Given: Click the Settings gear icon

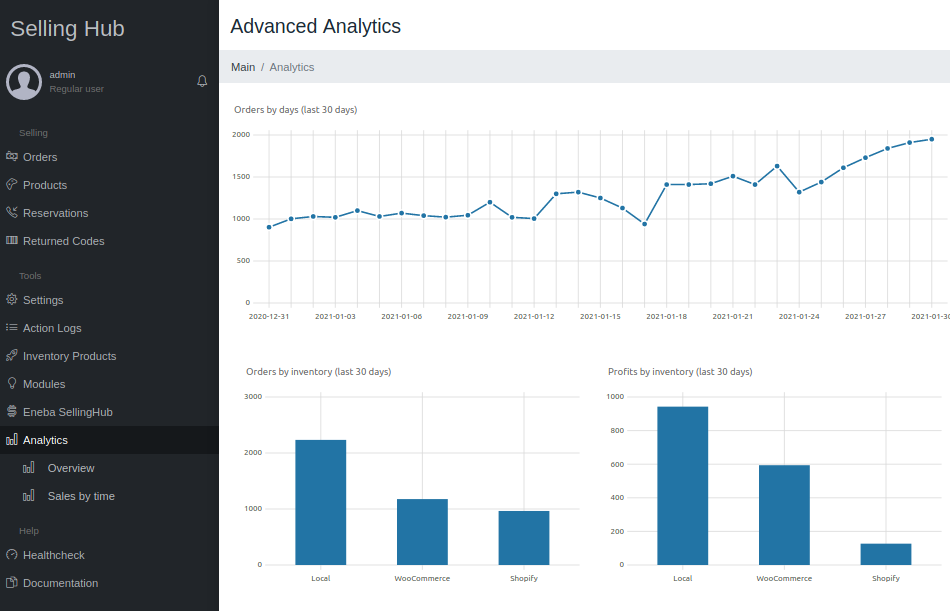Looking at the screenshot, I should [12, 299].
